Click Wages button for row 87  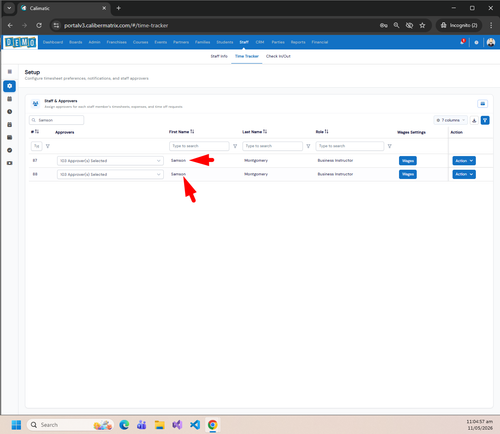coord(408,161)
